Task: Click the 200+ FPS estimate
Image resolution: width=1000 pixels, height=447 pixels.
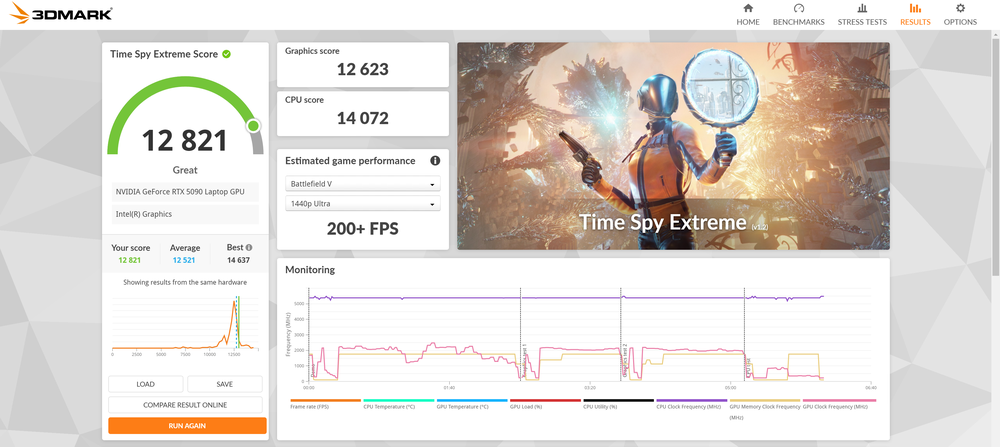Action: [x=362, y=229]
